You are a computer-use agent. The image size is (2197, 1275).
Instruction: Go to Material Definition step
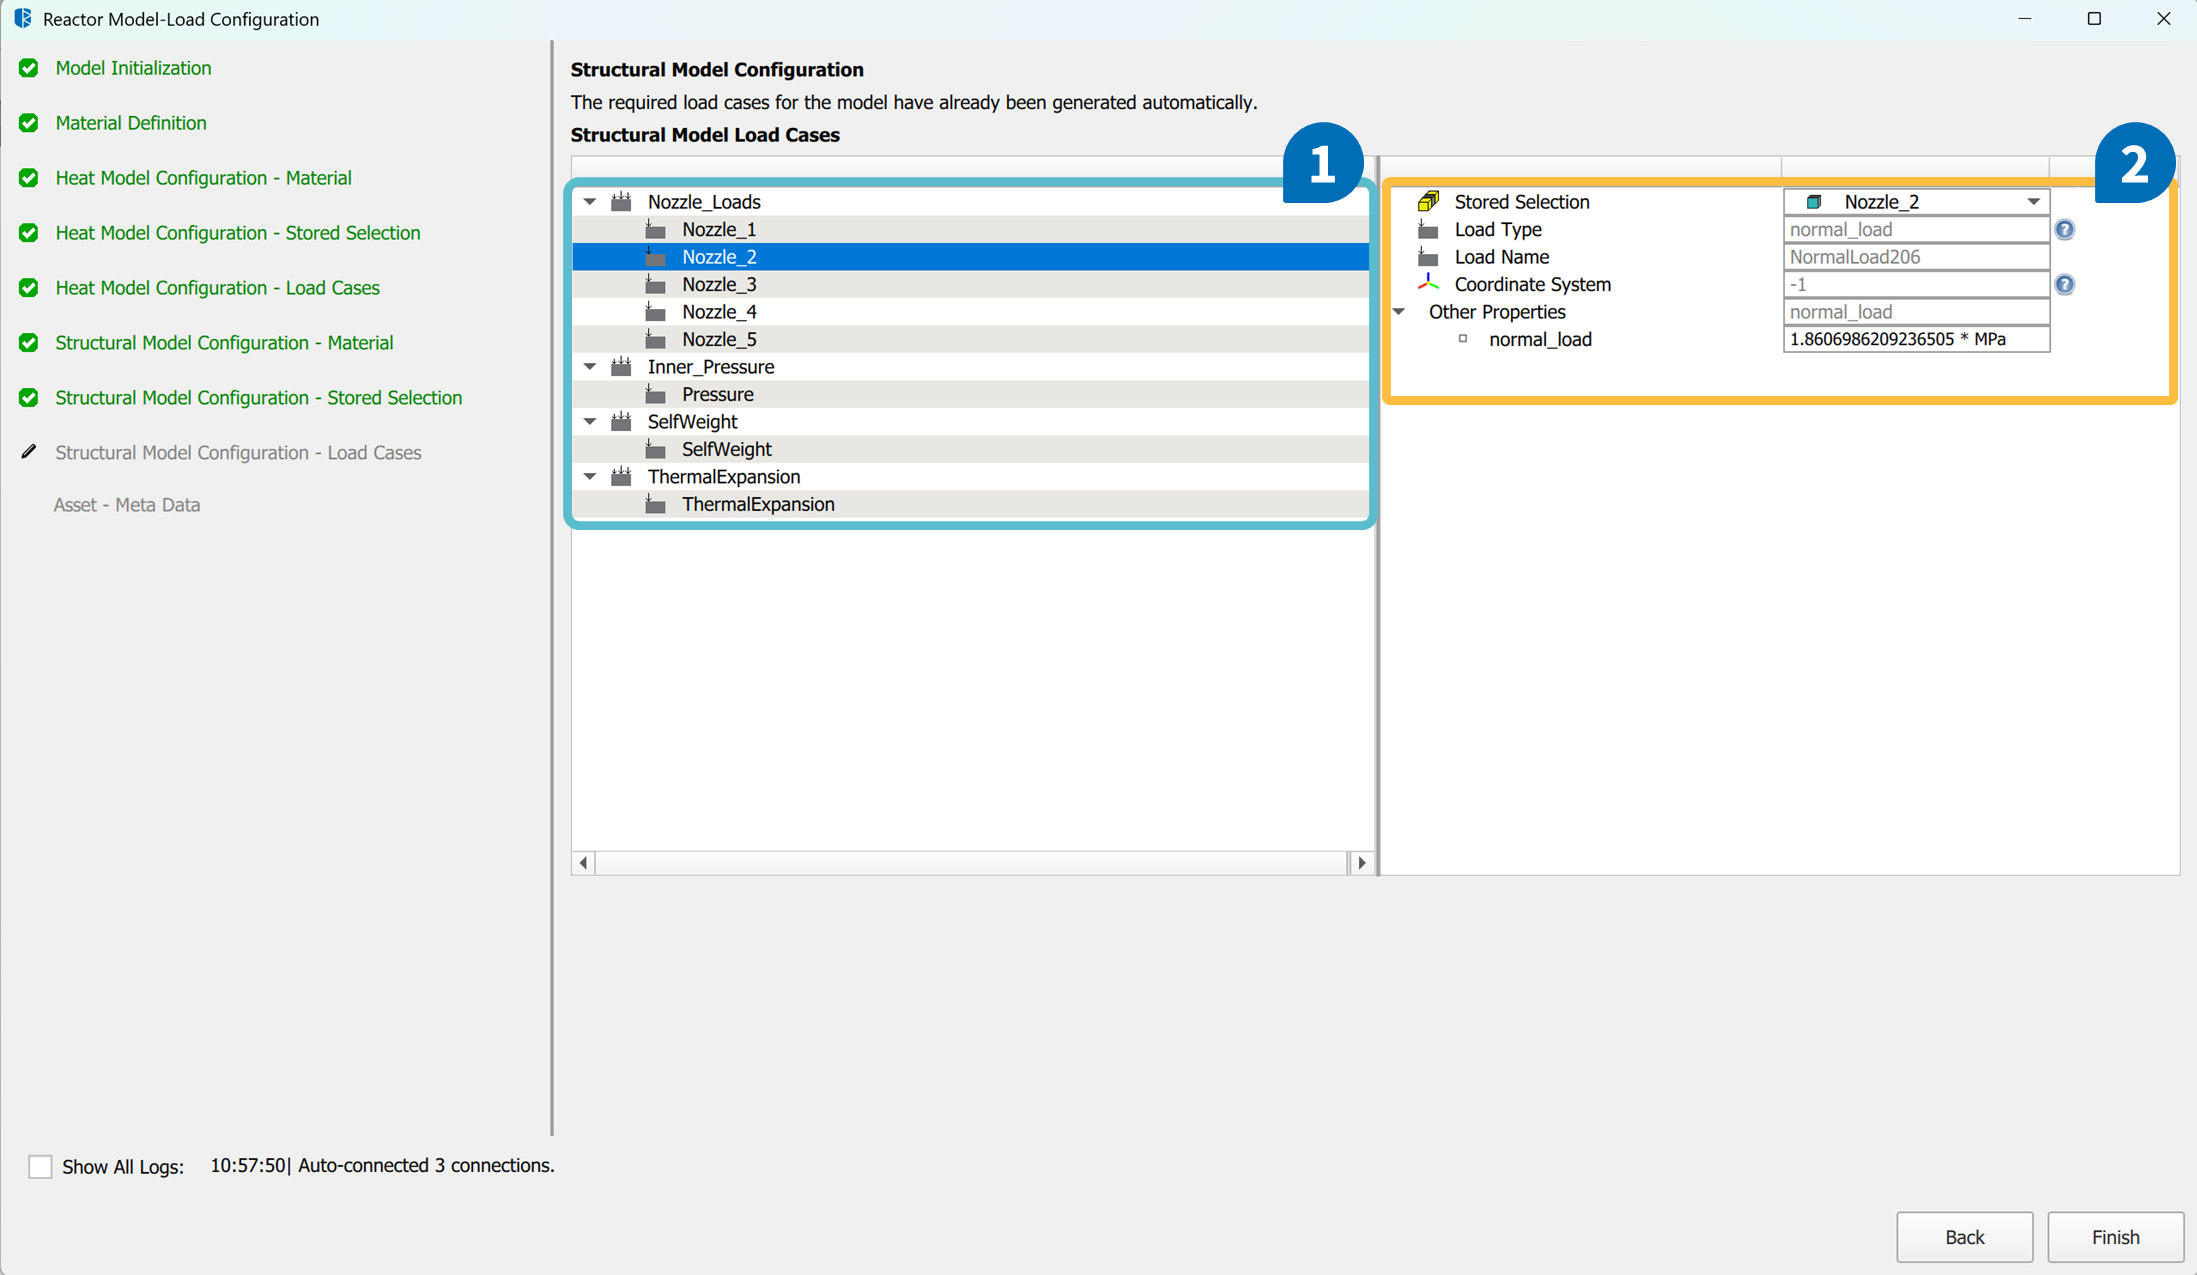click(x=131, y=123)
